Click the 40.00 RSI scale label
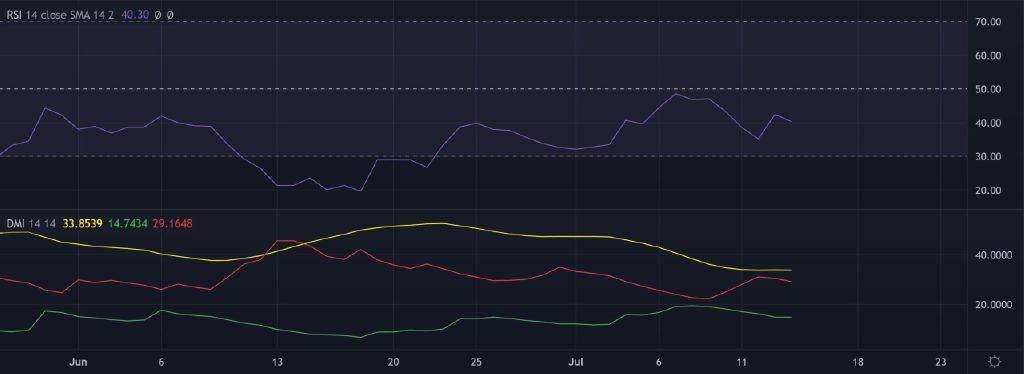The height and width of the screenshot is (374, 1024). pyautogui.click(x=987, y=123)
